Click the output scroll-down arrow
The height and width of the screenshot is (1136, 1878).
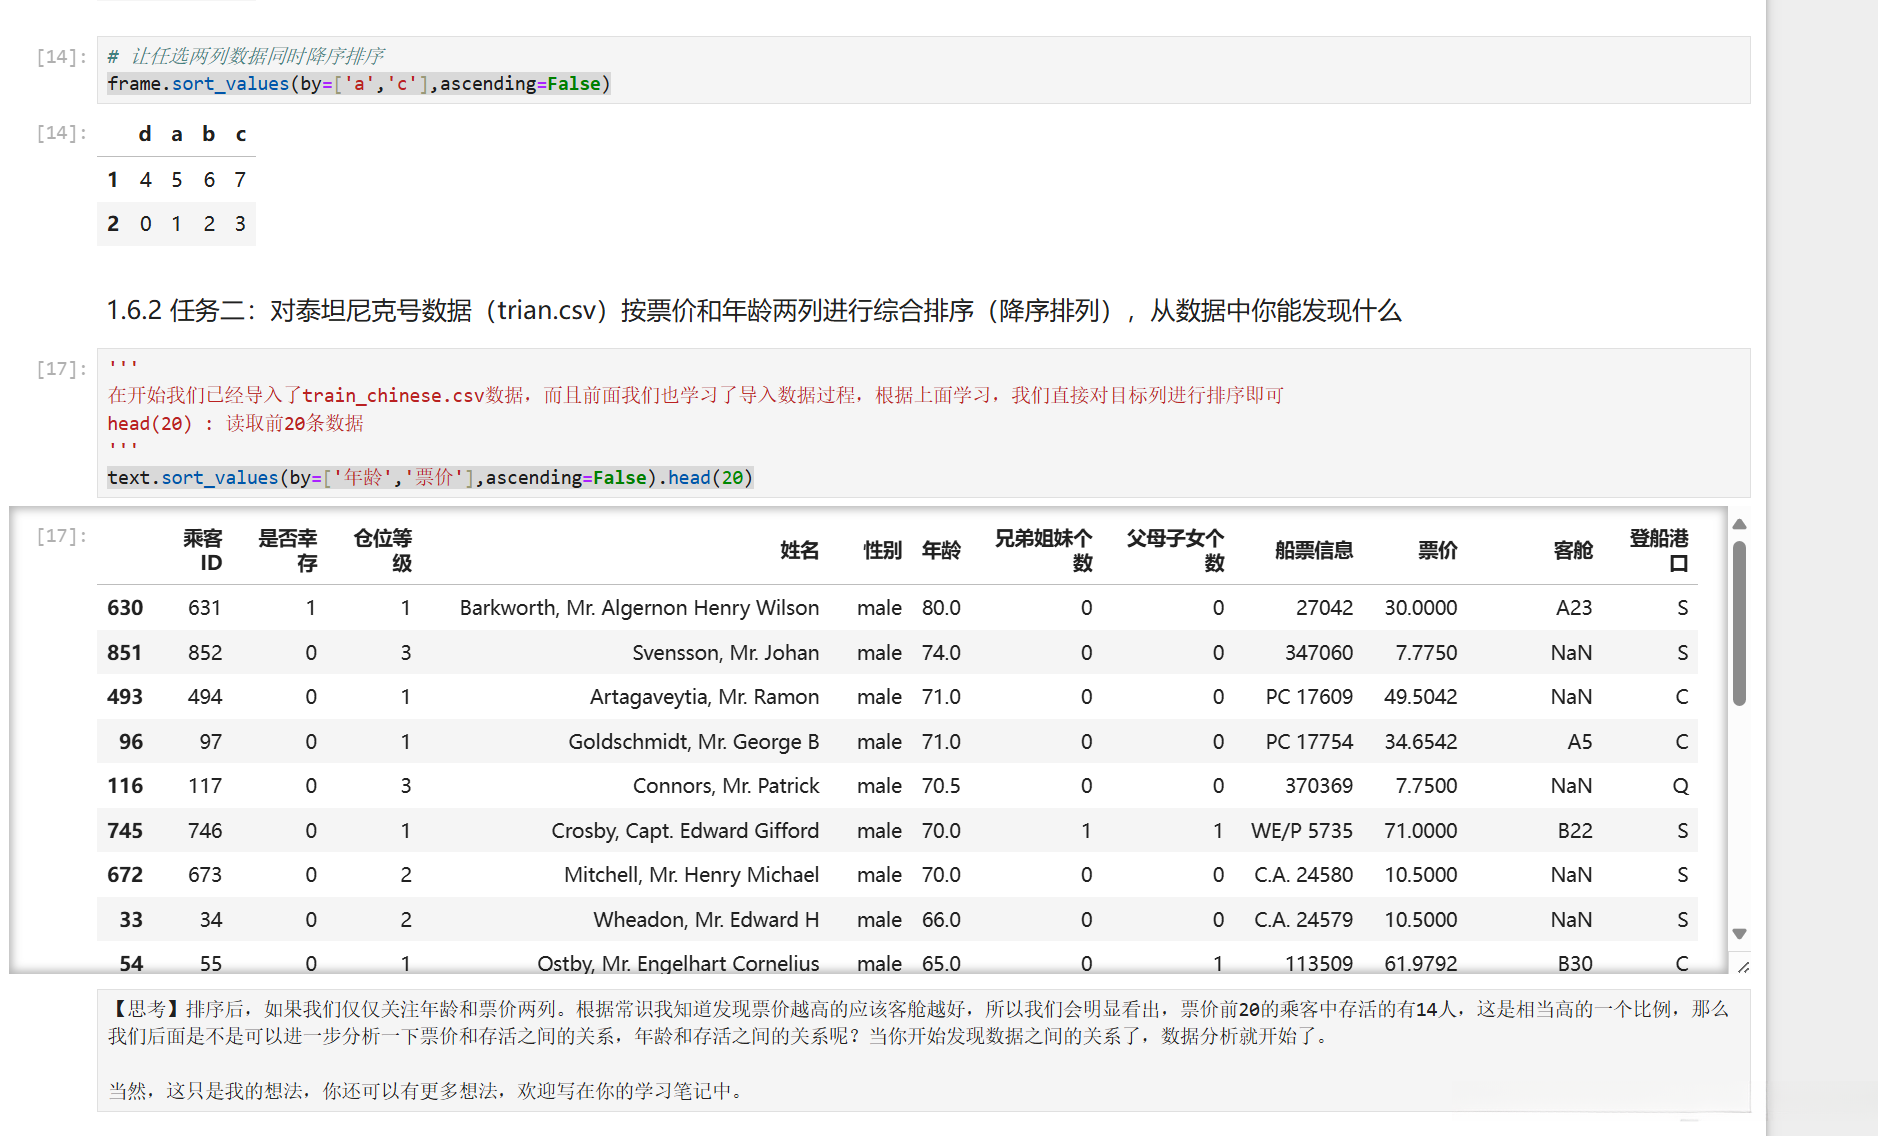pos(1739,934)
